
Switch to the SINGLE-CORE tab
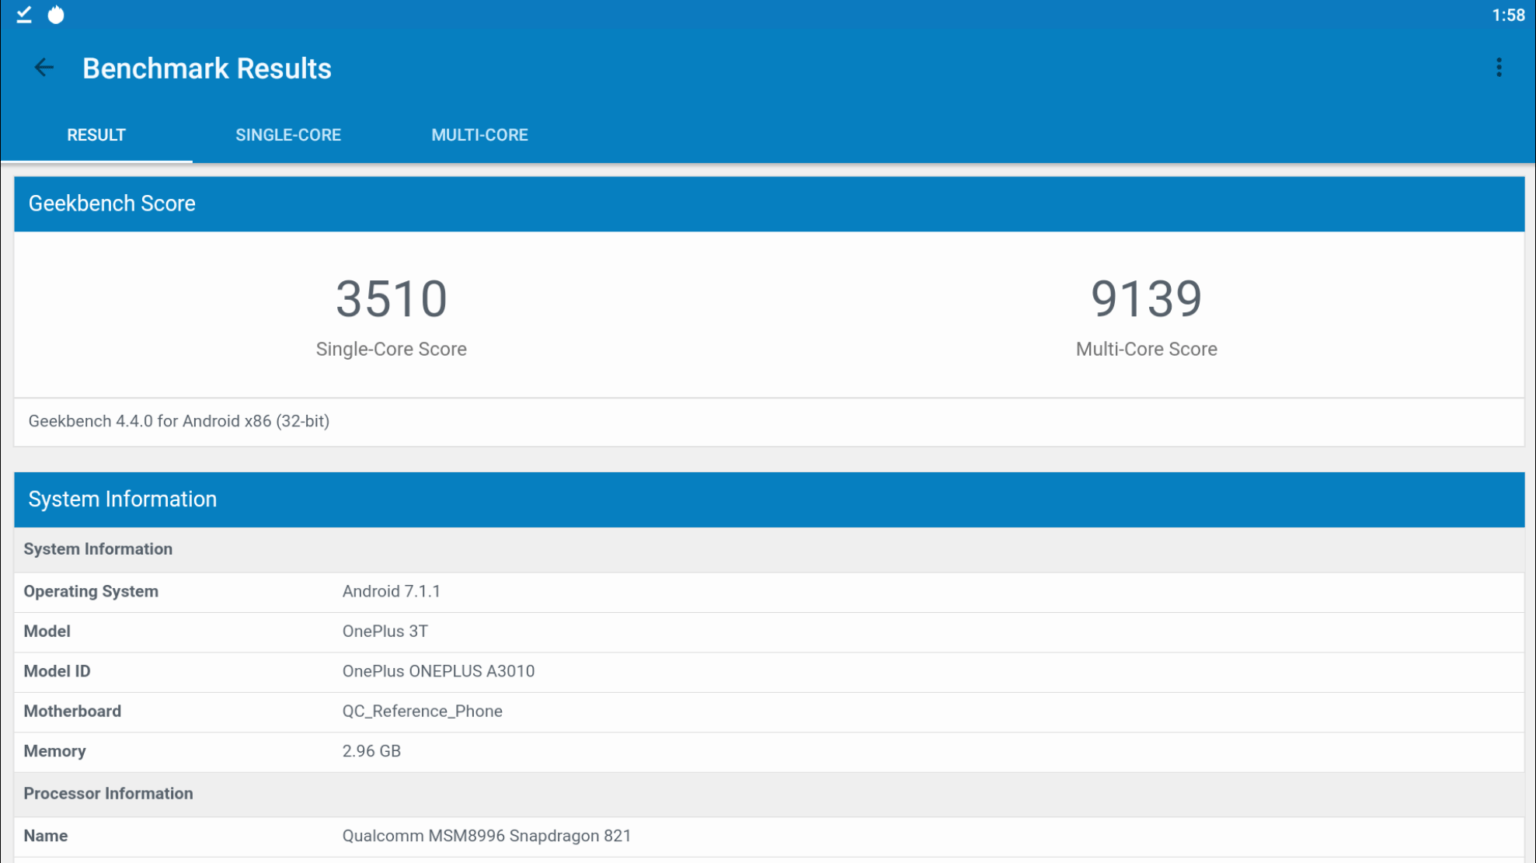pyautogui.click(x=288, y=135)
